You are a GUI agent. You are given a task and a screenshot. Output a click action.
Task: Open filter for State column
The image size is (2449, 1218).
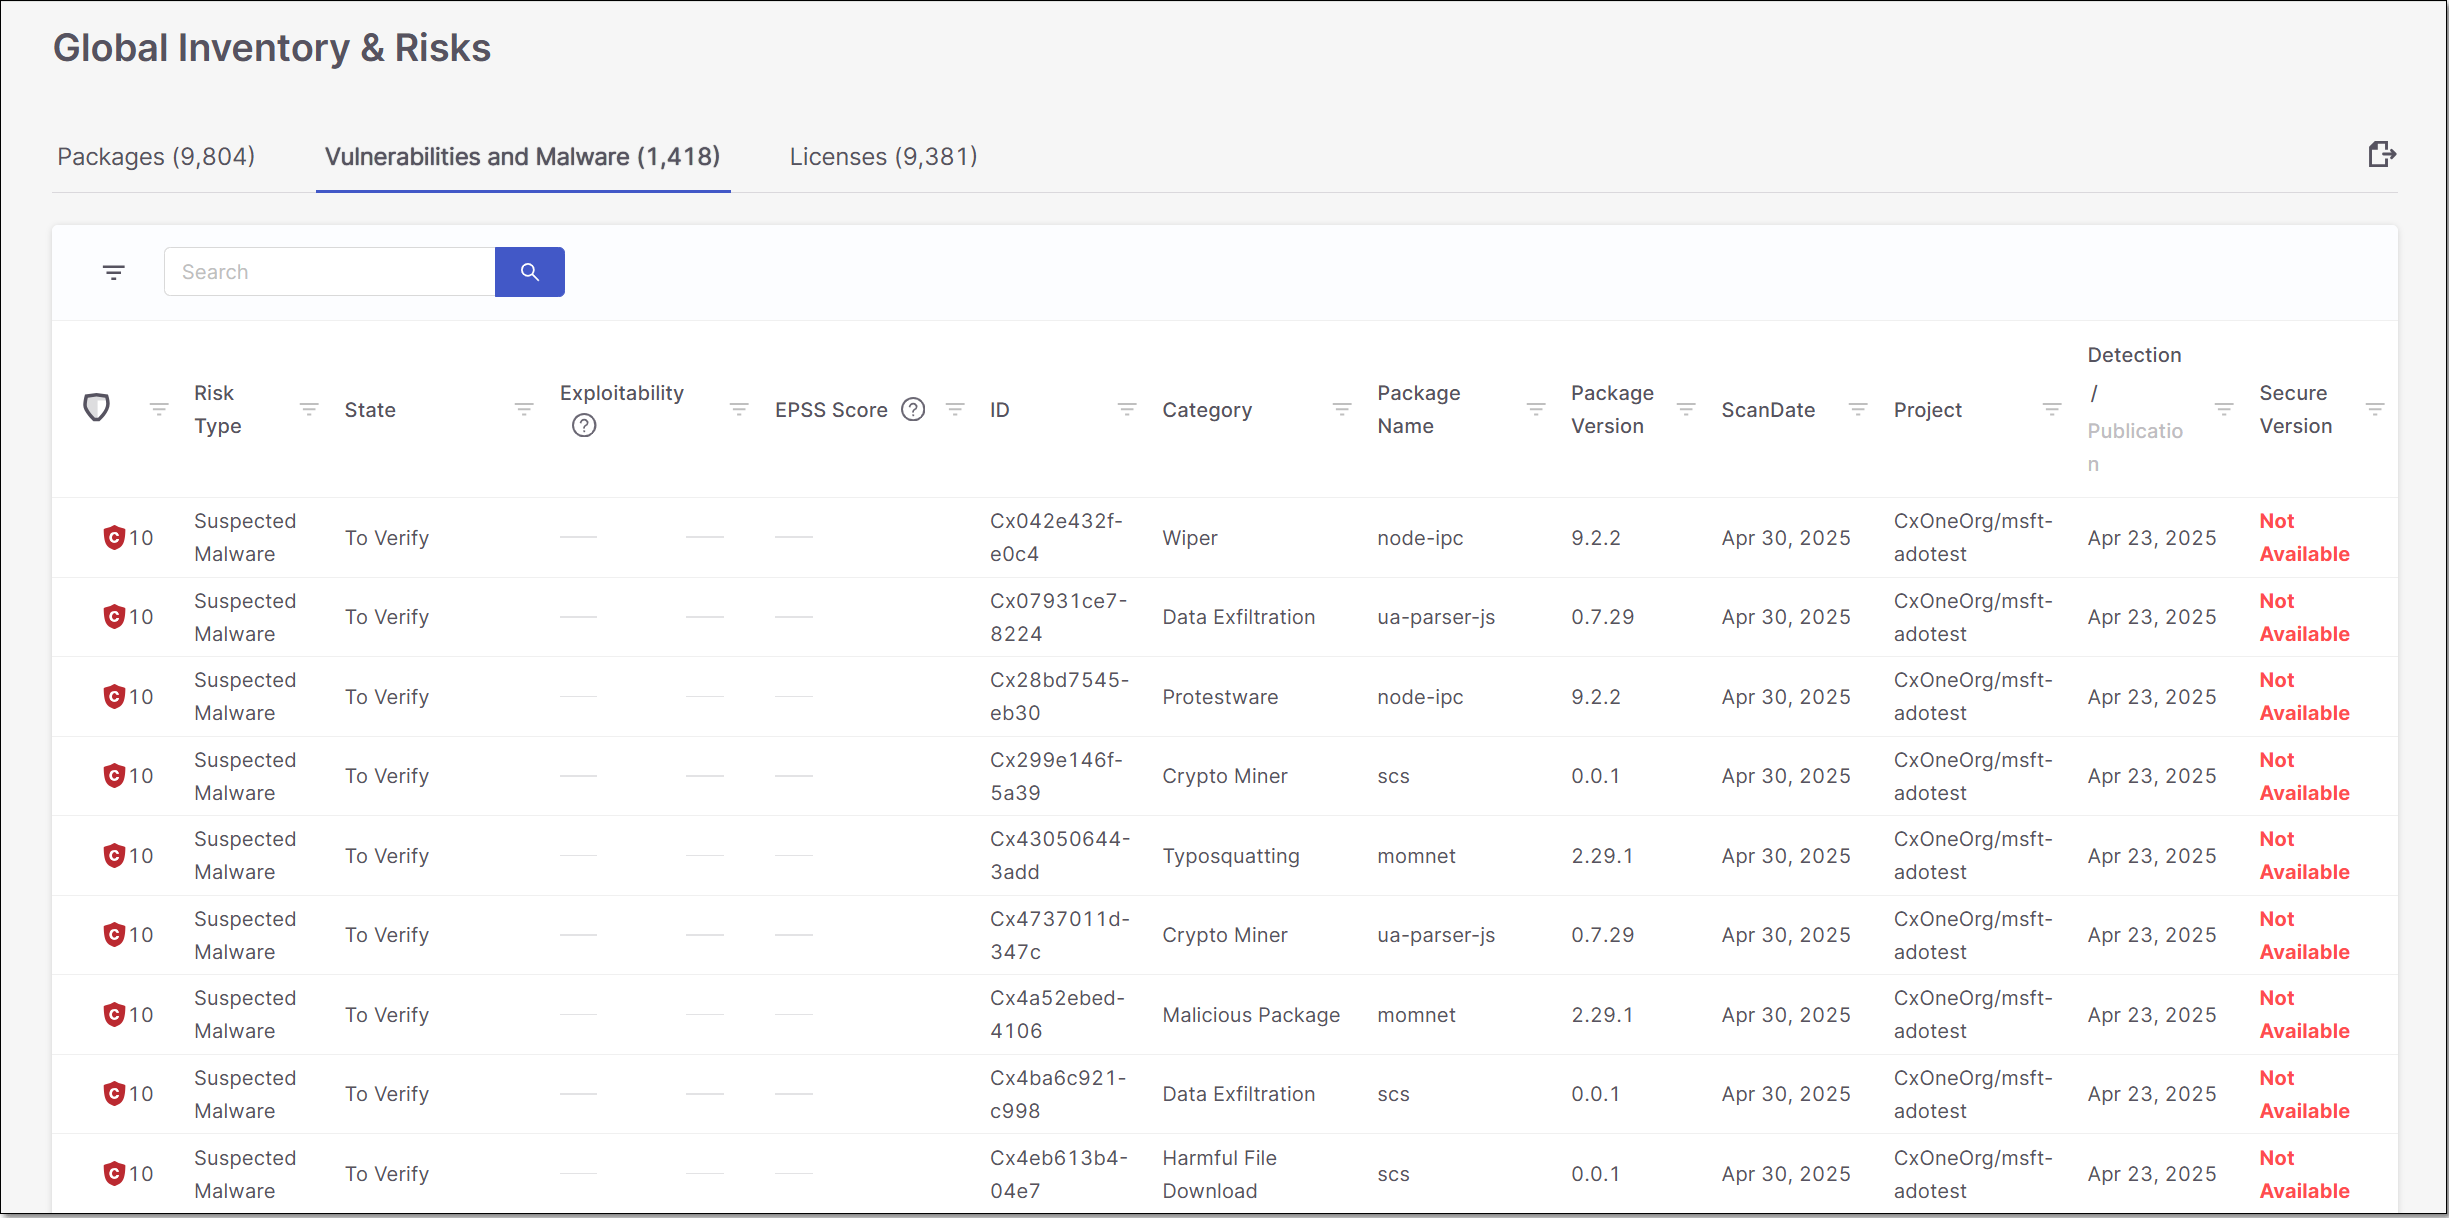point(524,409)
